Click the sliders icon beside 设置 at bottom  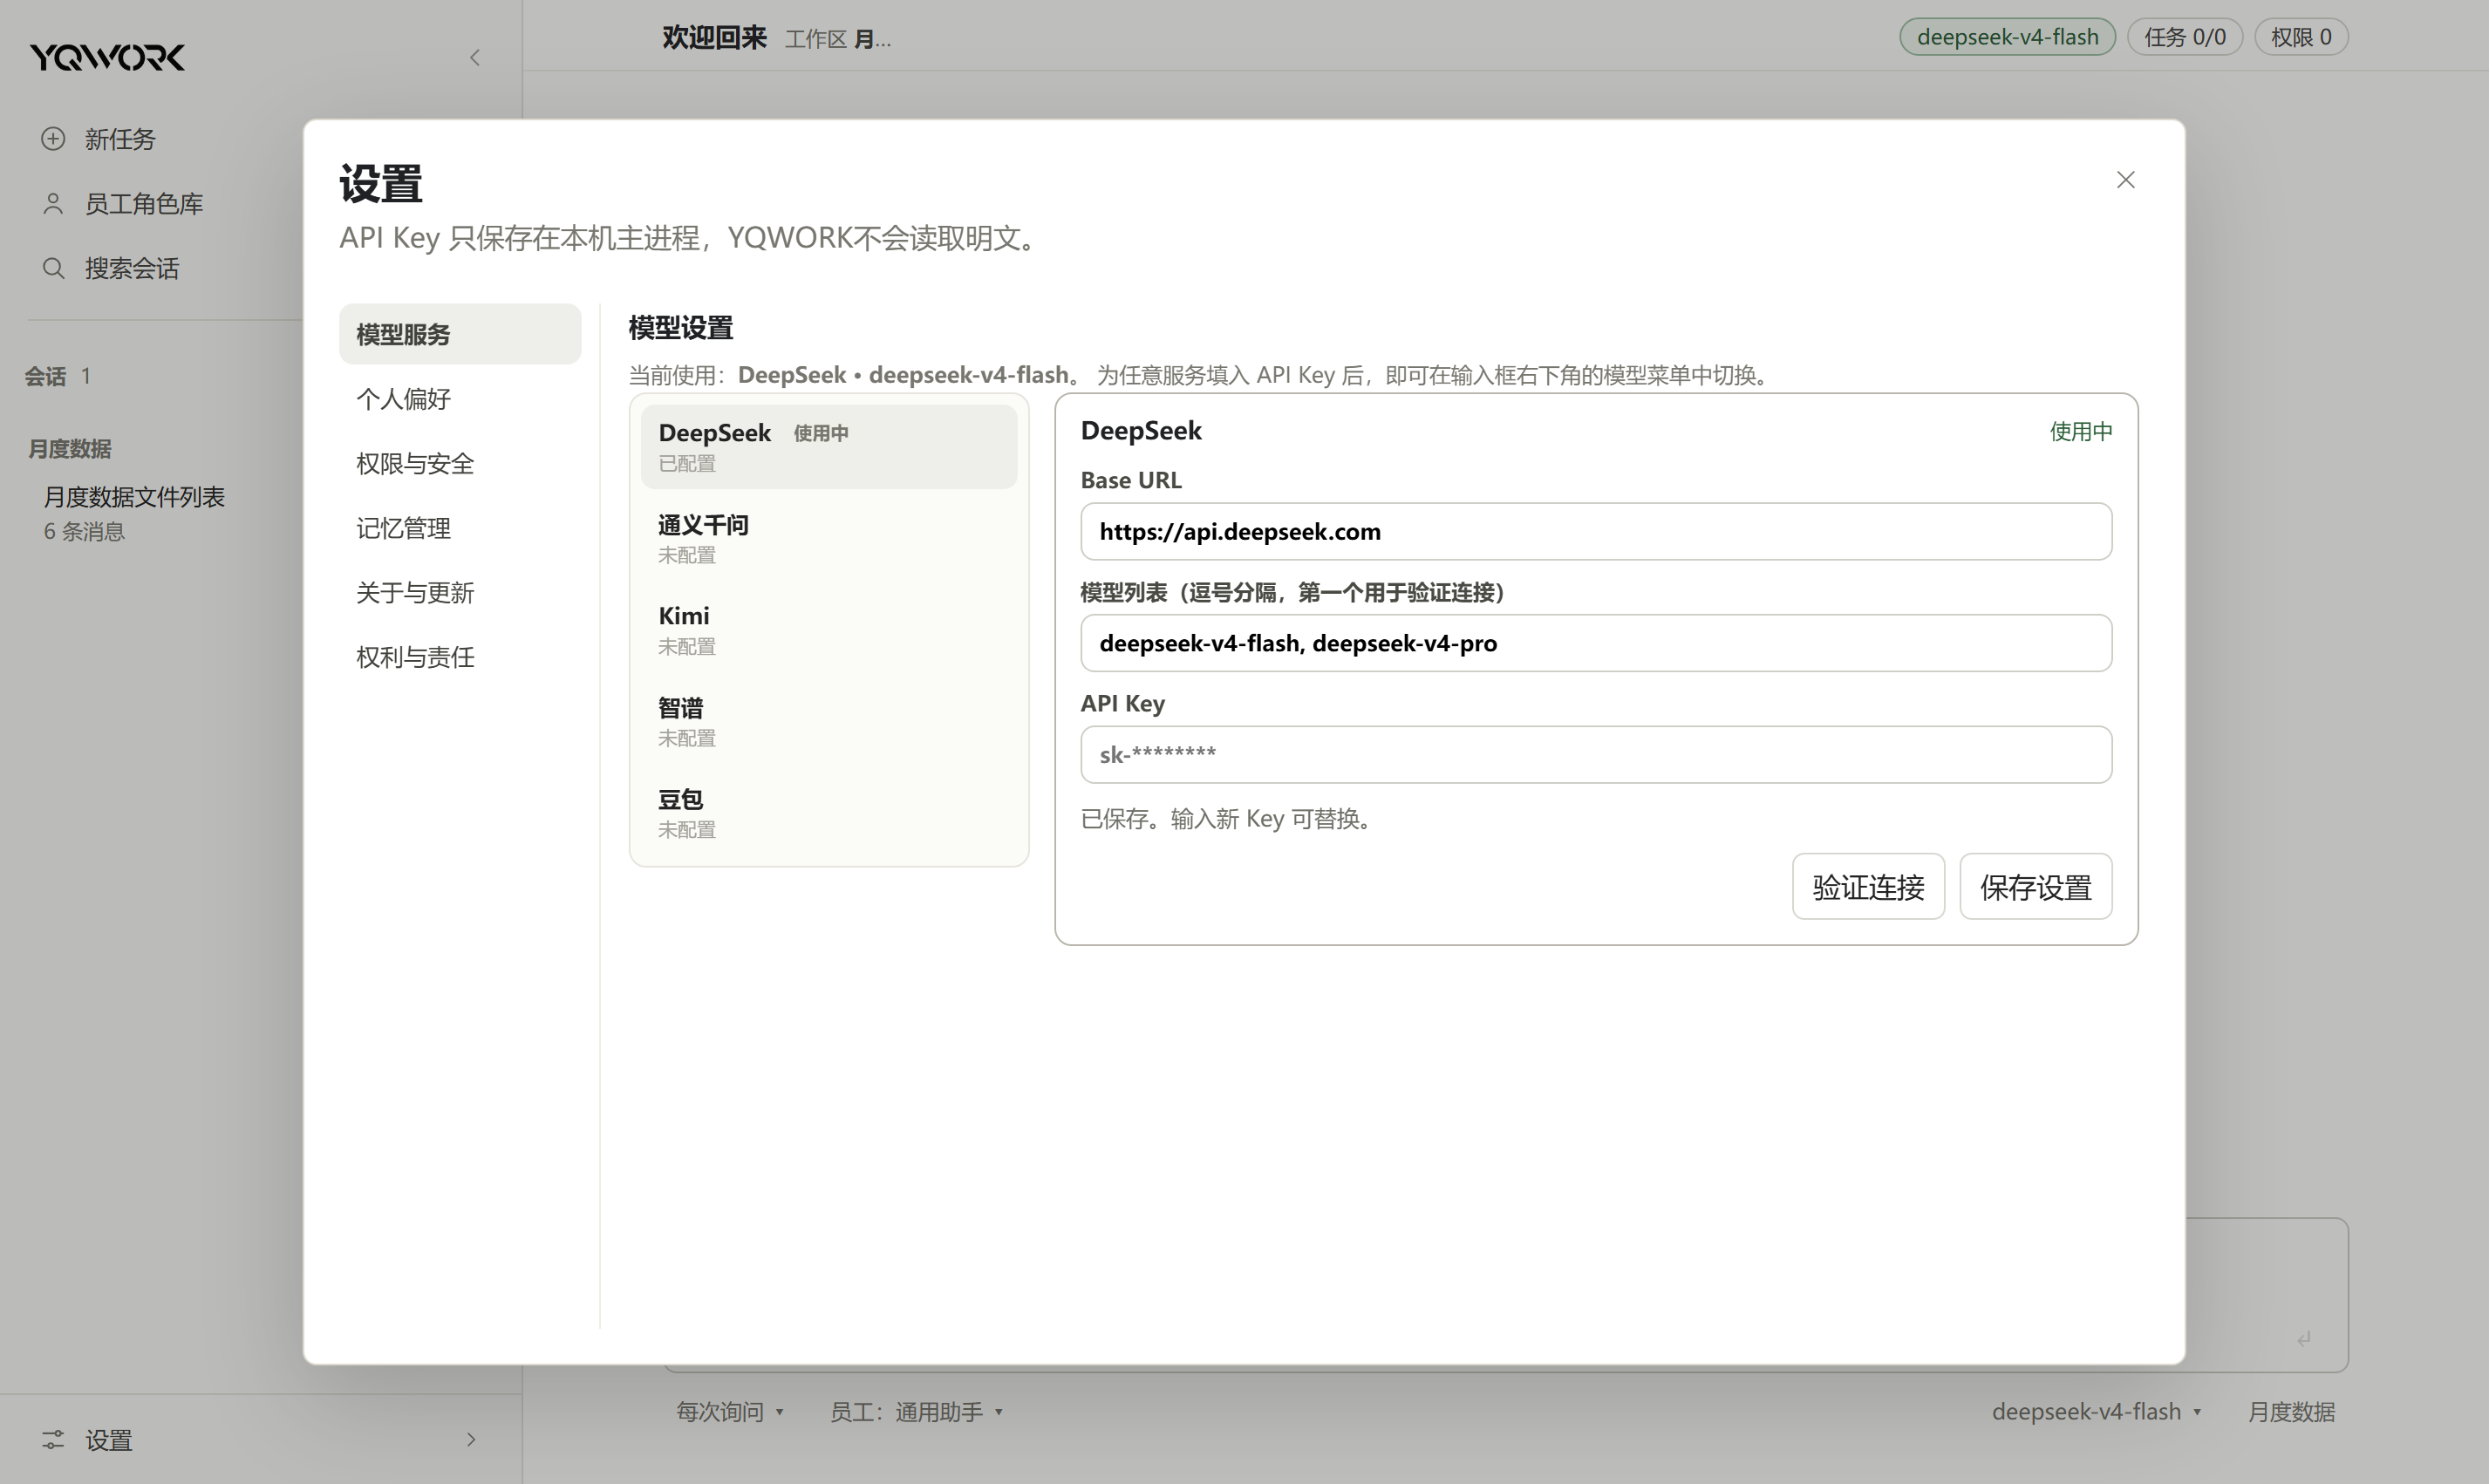[53, 1439]
